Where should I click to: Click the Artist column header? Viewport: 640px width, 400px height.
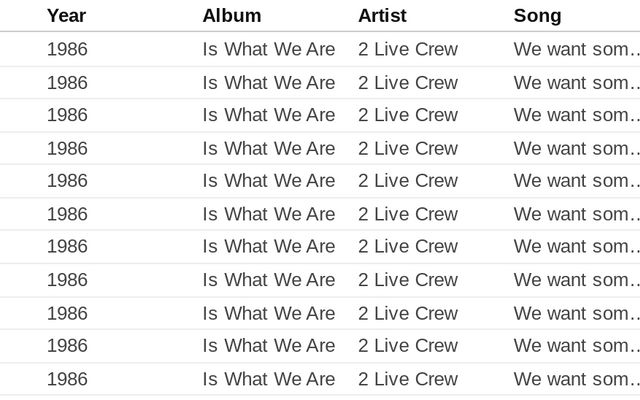click(382, 16)
